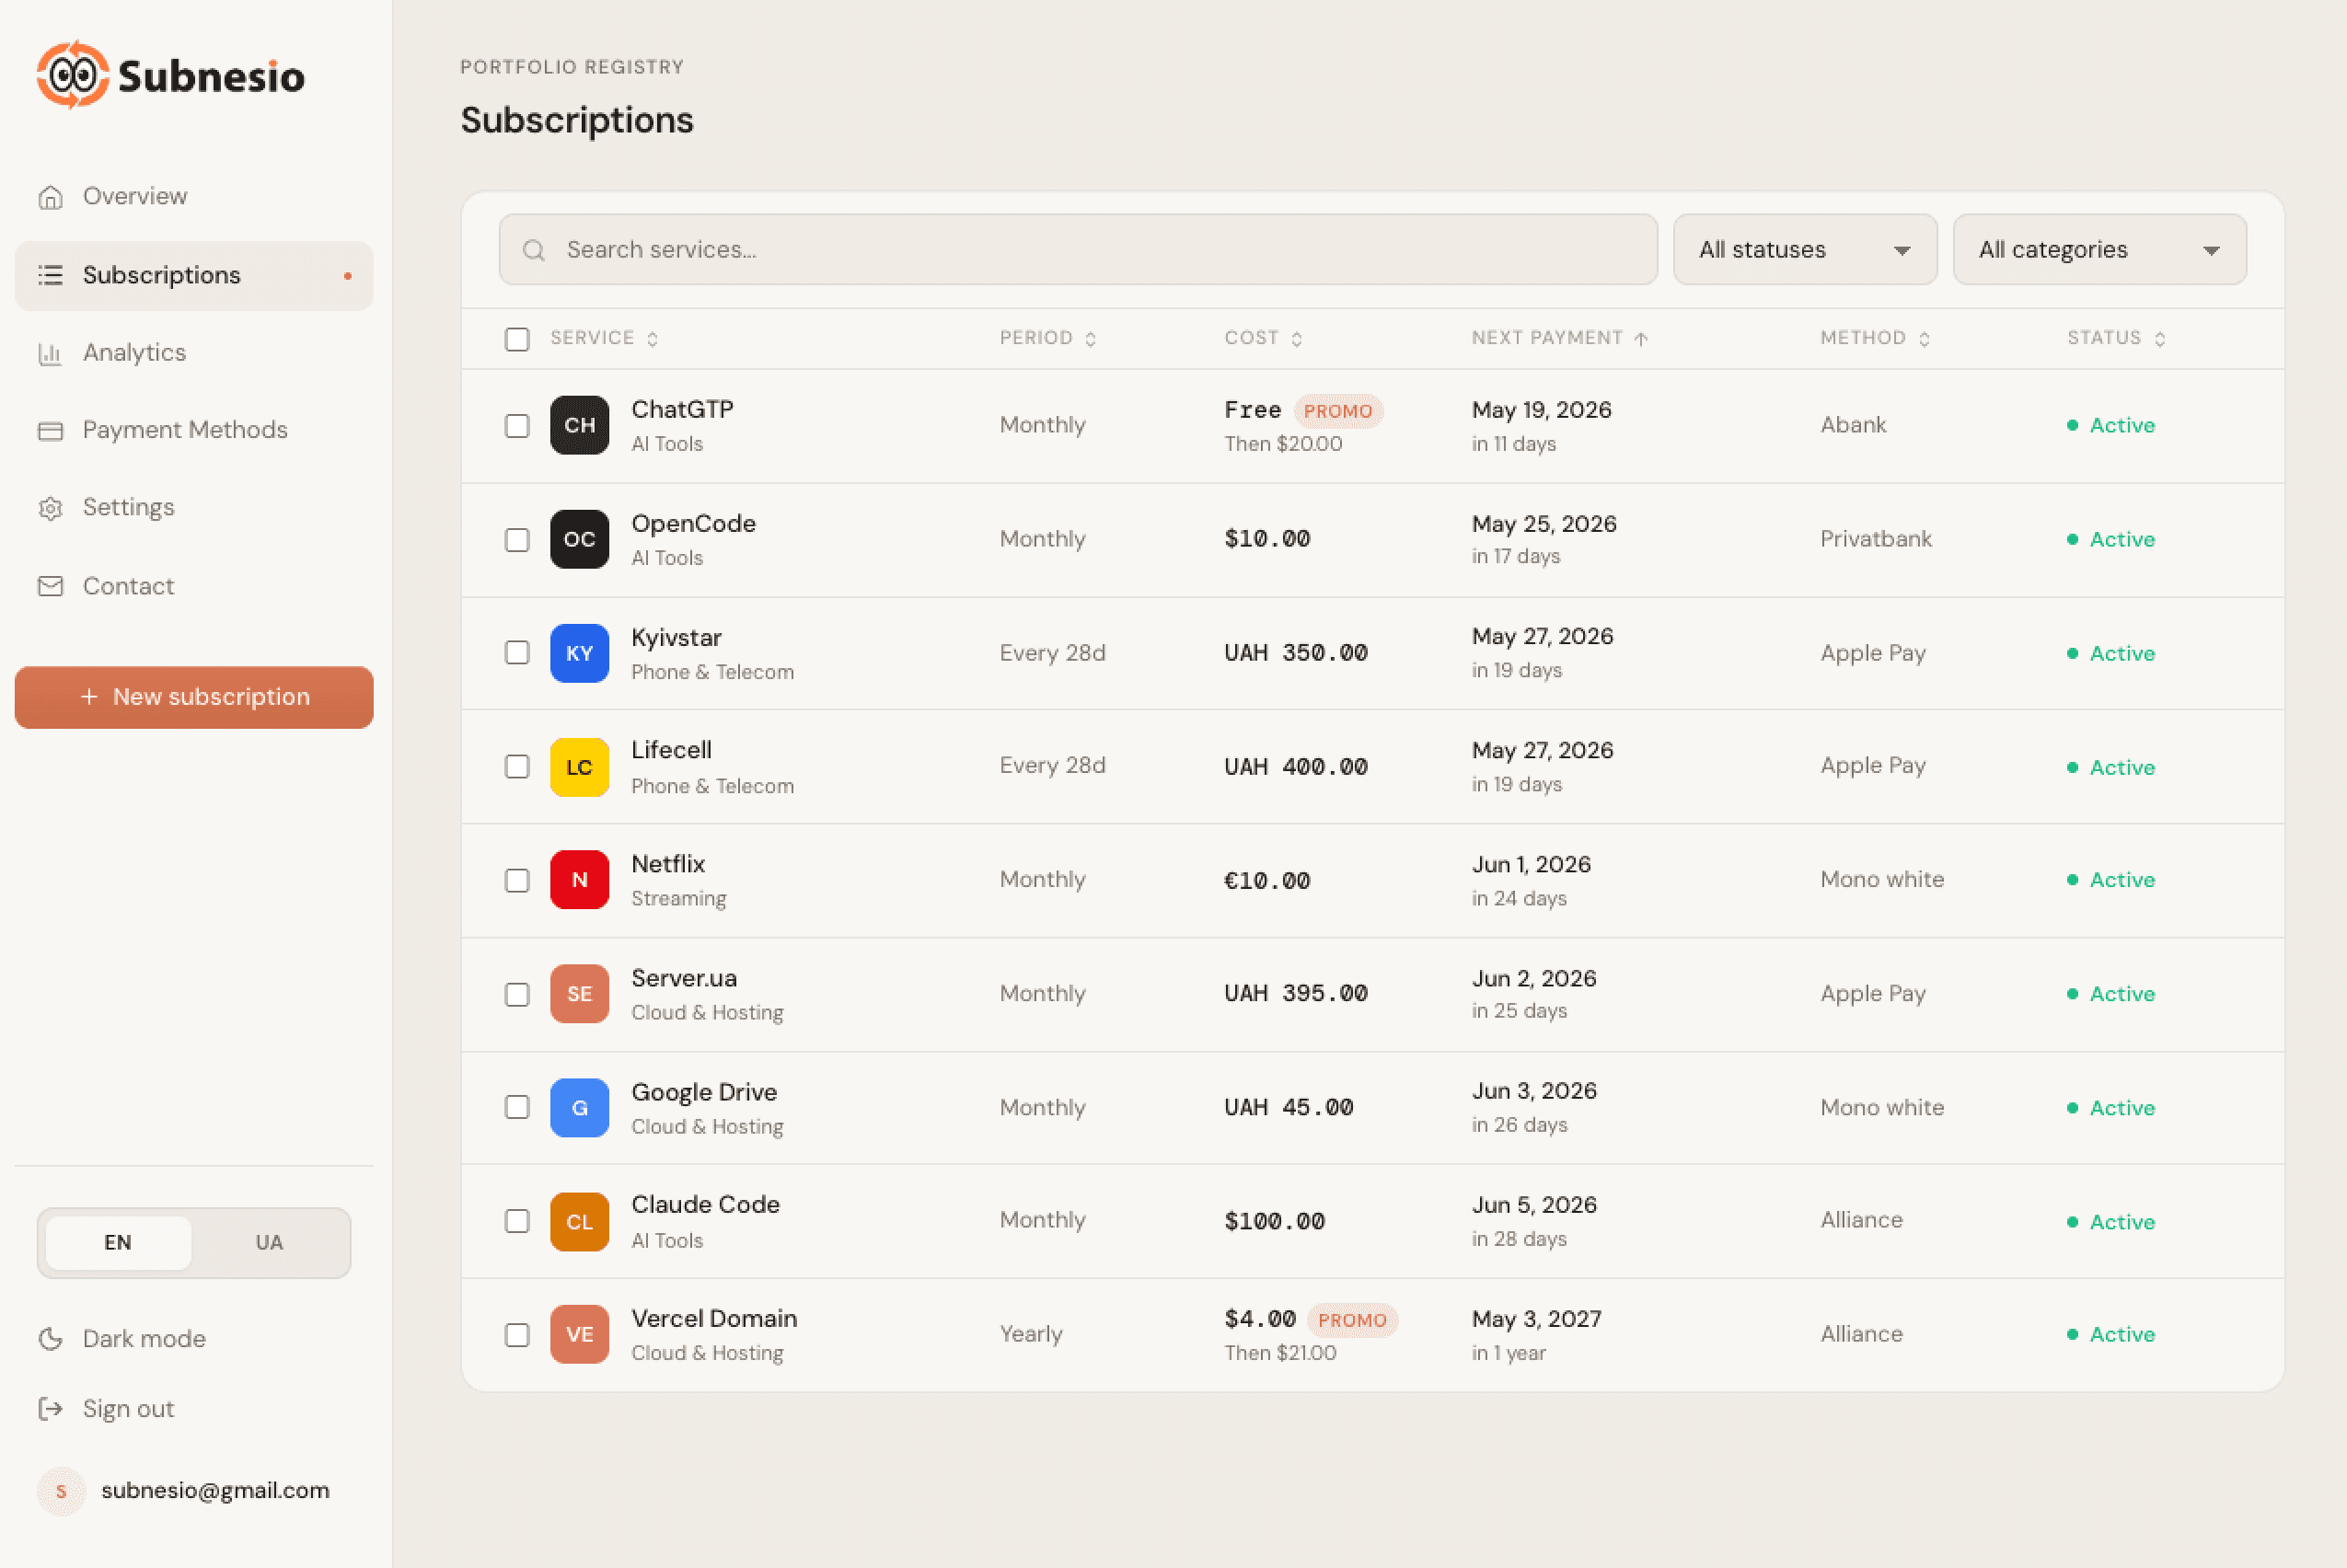
Task: Sort the table by Cost column
Action: click(1263, 338)
